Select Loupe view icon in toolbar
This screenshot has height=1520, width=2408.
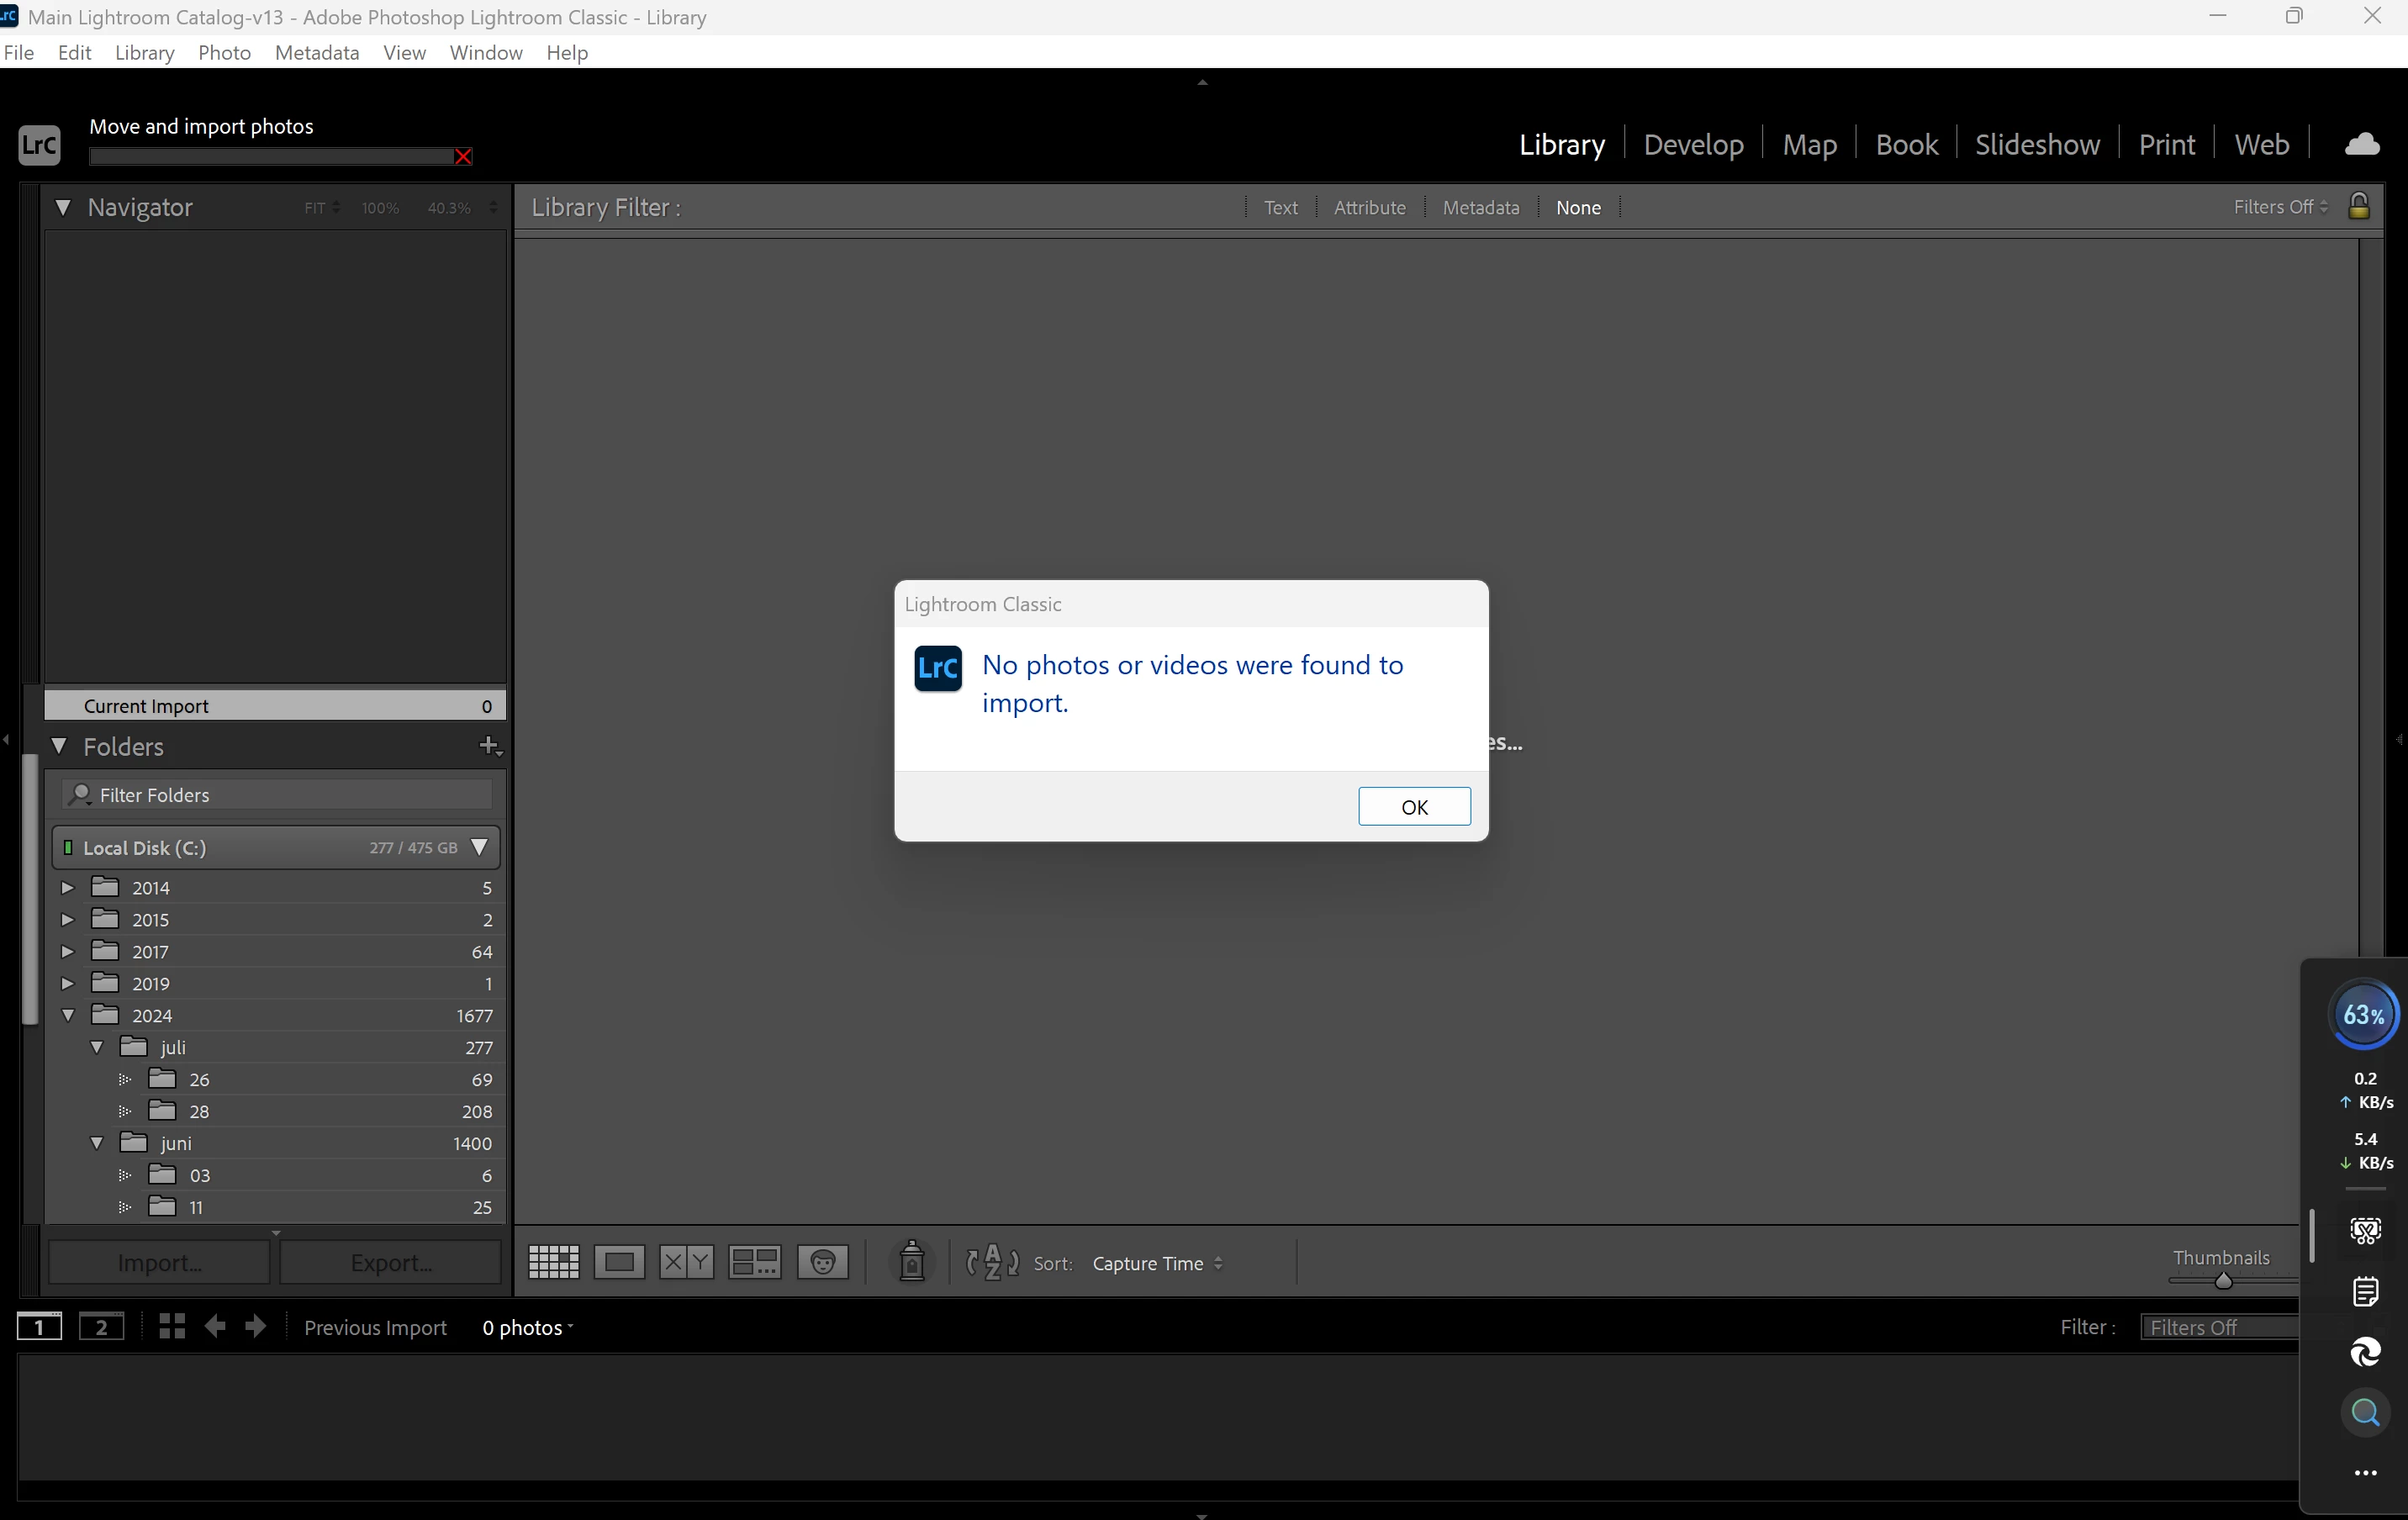(x=619, y=1262)
